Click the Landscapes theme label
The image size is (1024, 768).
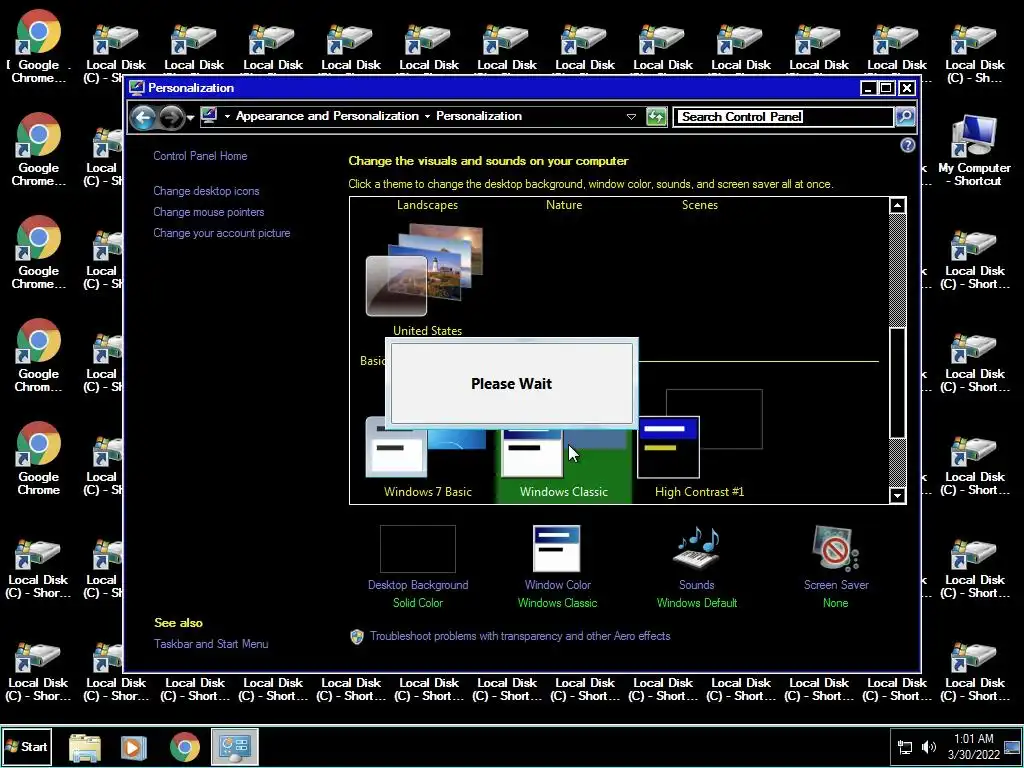(x=427, y=205)
